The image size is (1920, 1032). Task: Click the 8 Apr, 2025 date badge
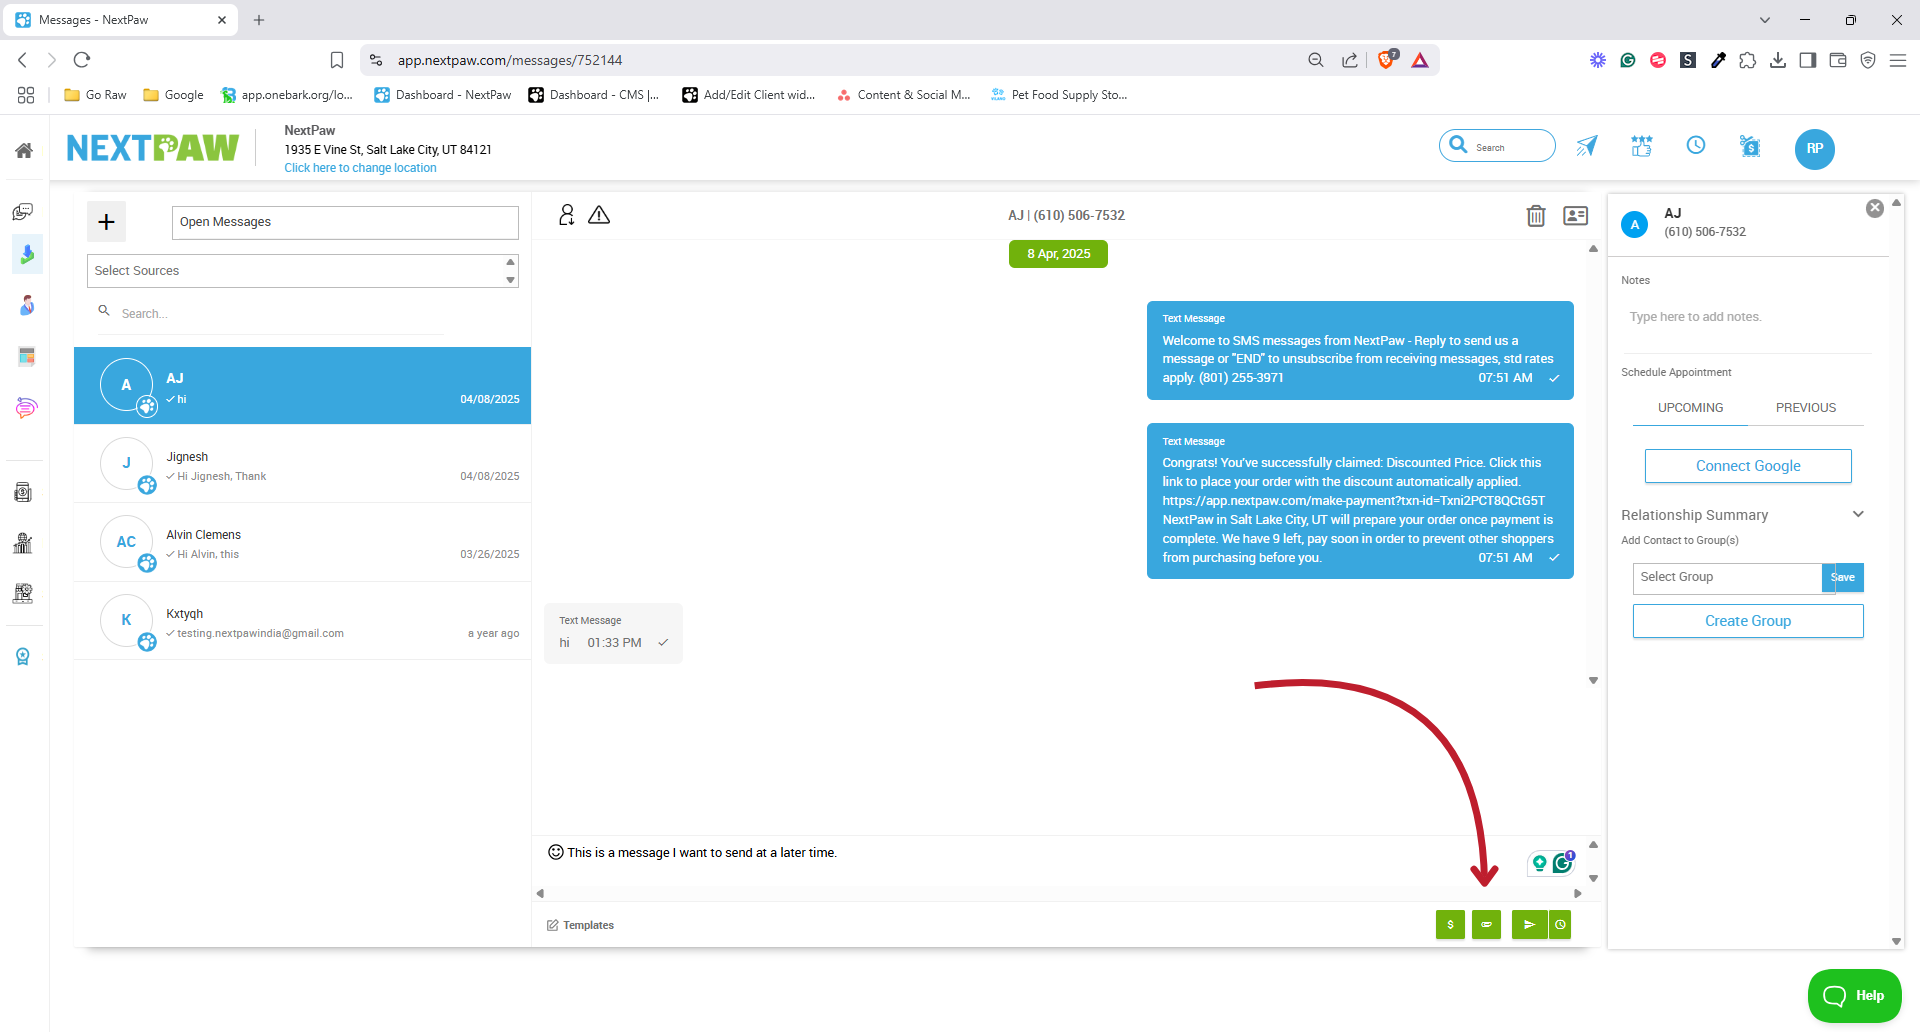(x=1058, y=254)
